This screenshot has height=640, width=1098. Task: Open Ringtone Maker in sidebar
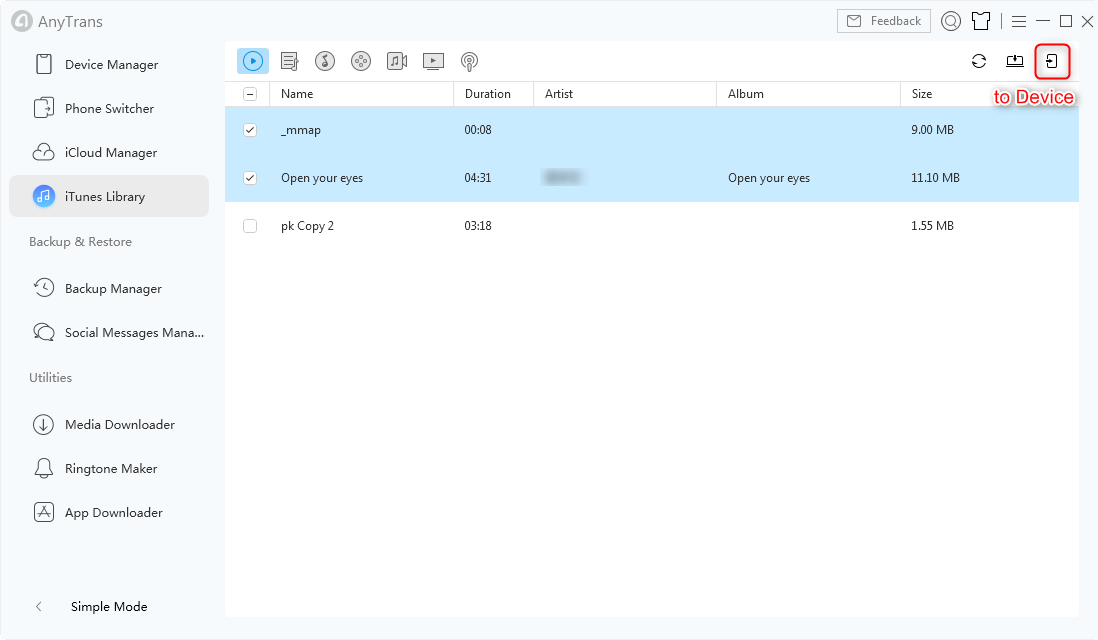pos(109,468)
